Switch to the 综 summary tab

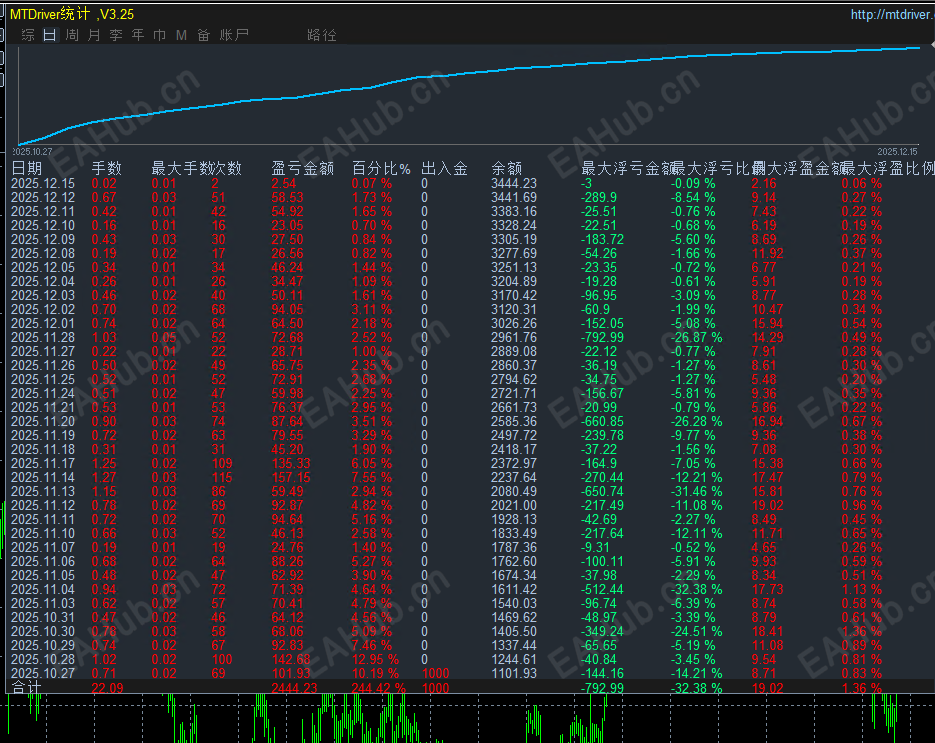(x=28, y=35)
